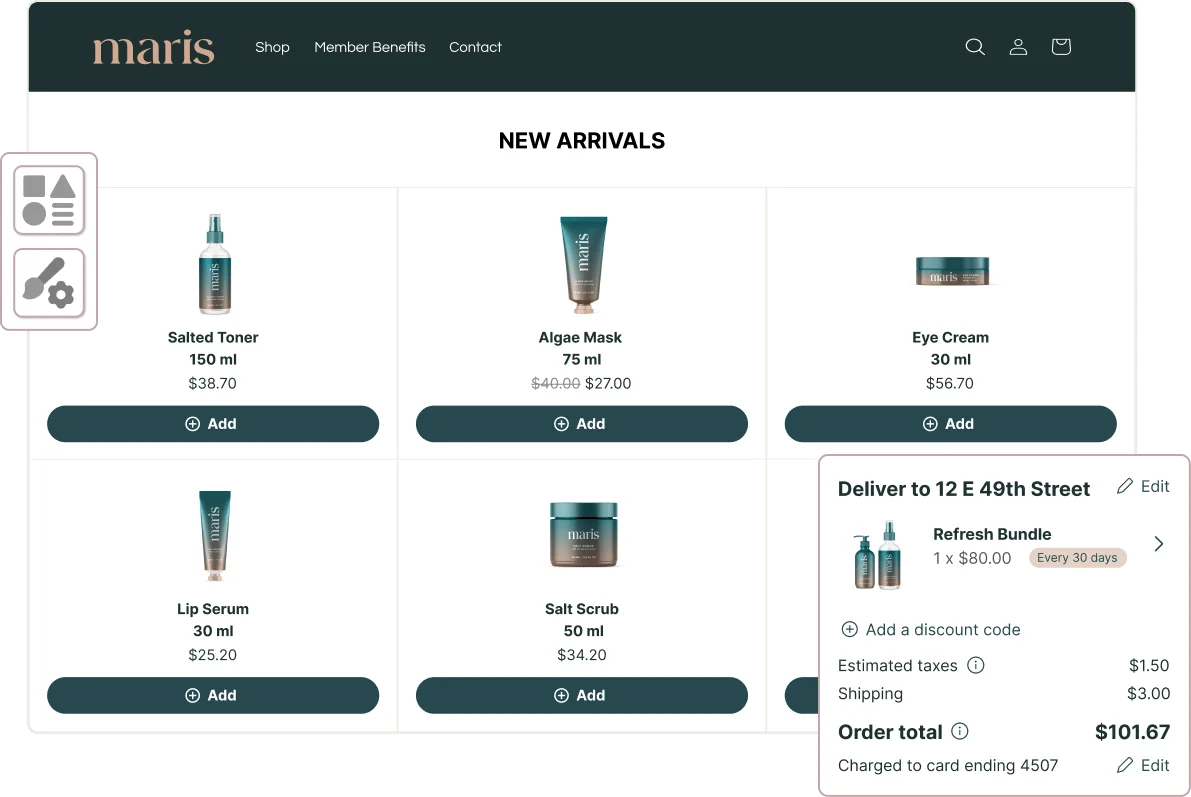Click the pencil Edit icon for card ending 4507

tap(1126, 765)
